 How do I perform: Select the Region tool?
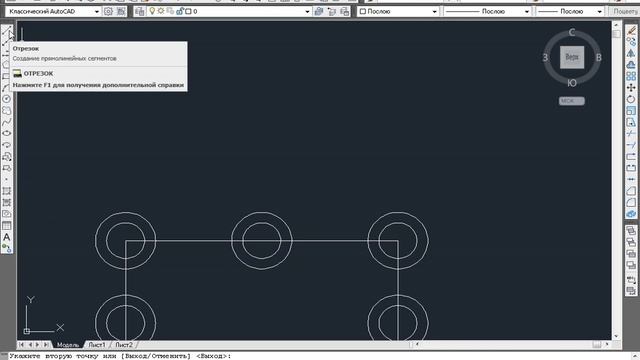point(7,213)
